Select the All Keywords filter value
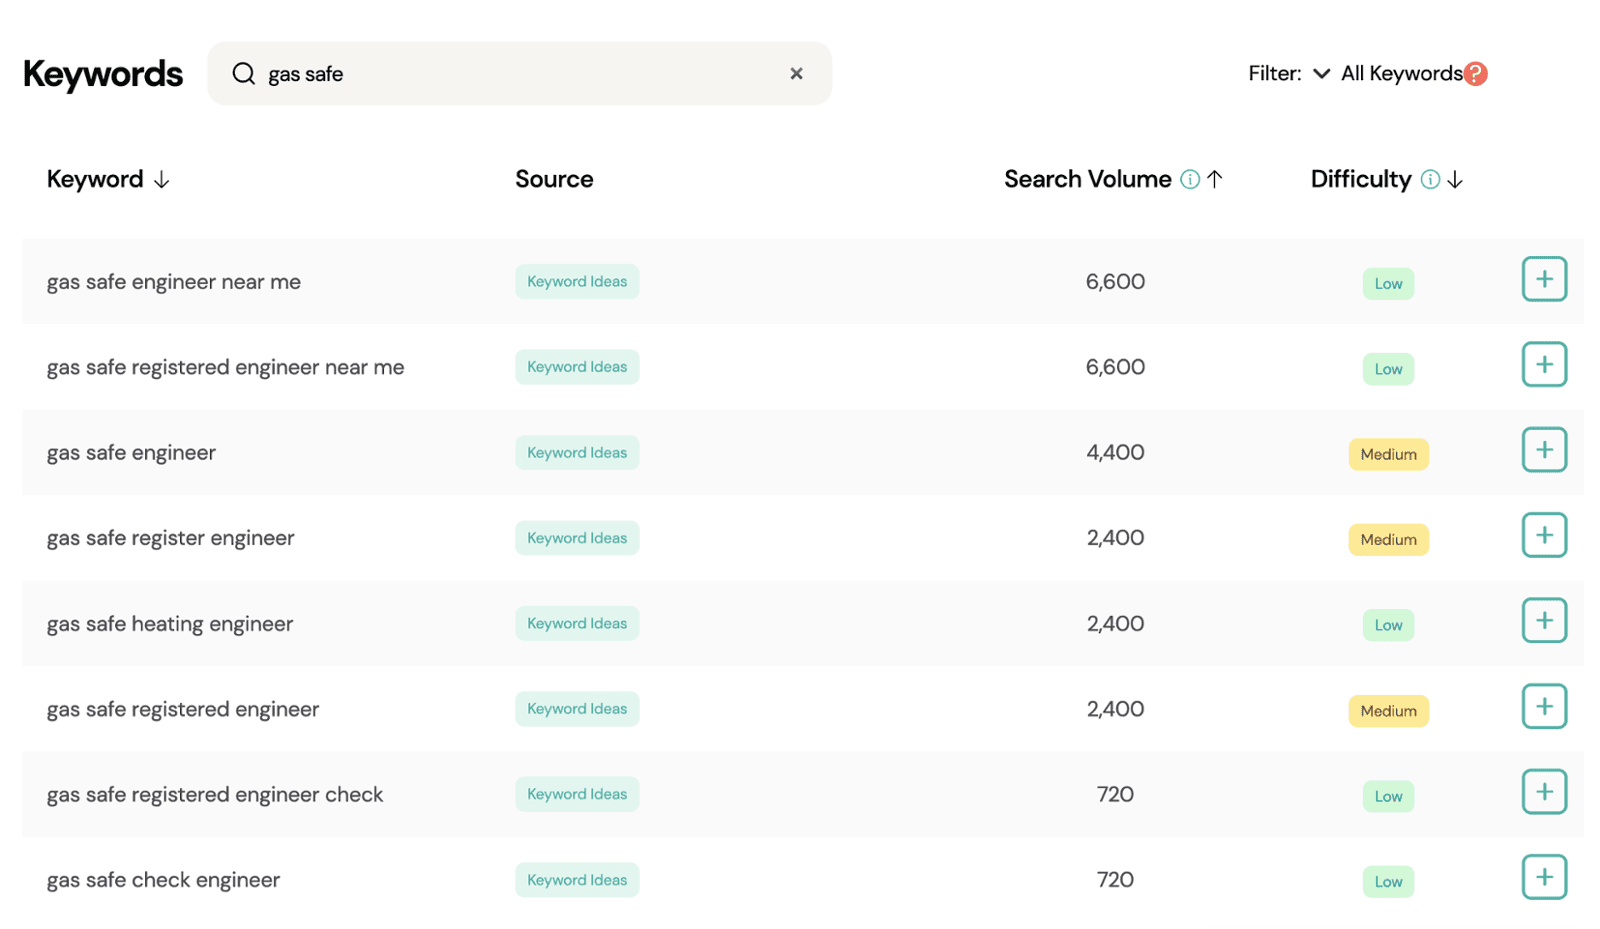Viewport: 1600px width, 929px height. pyautogui.click(x=1401, y=73)
